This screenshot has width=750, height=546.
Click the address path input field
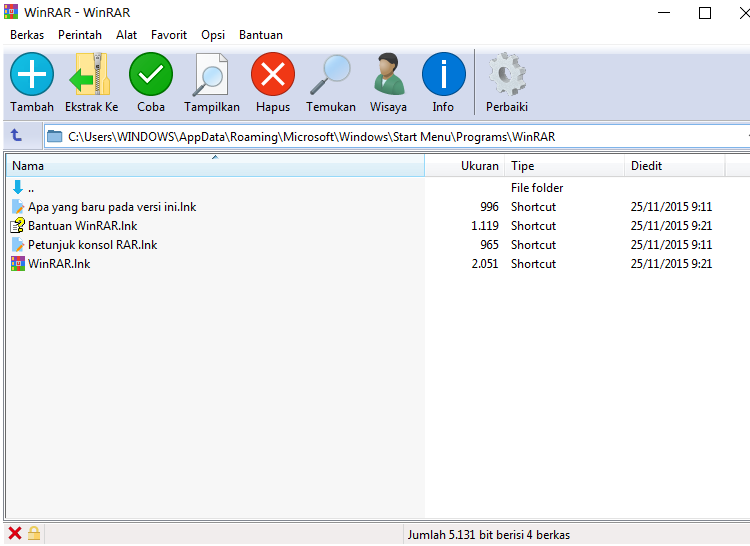pyautogui.click(x=397, y=137)
